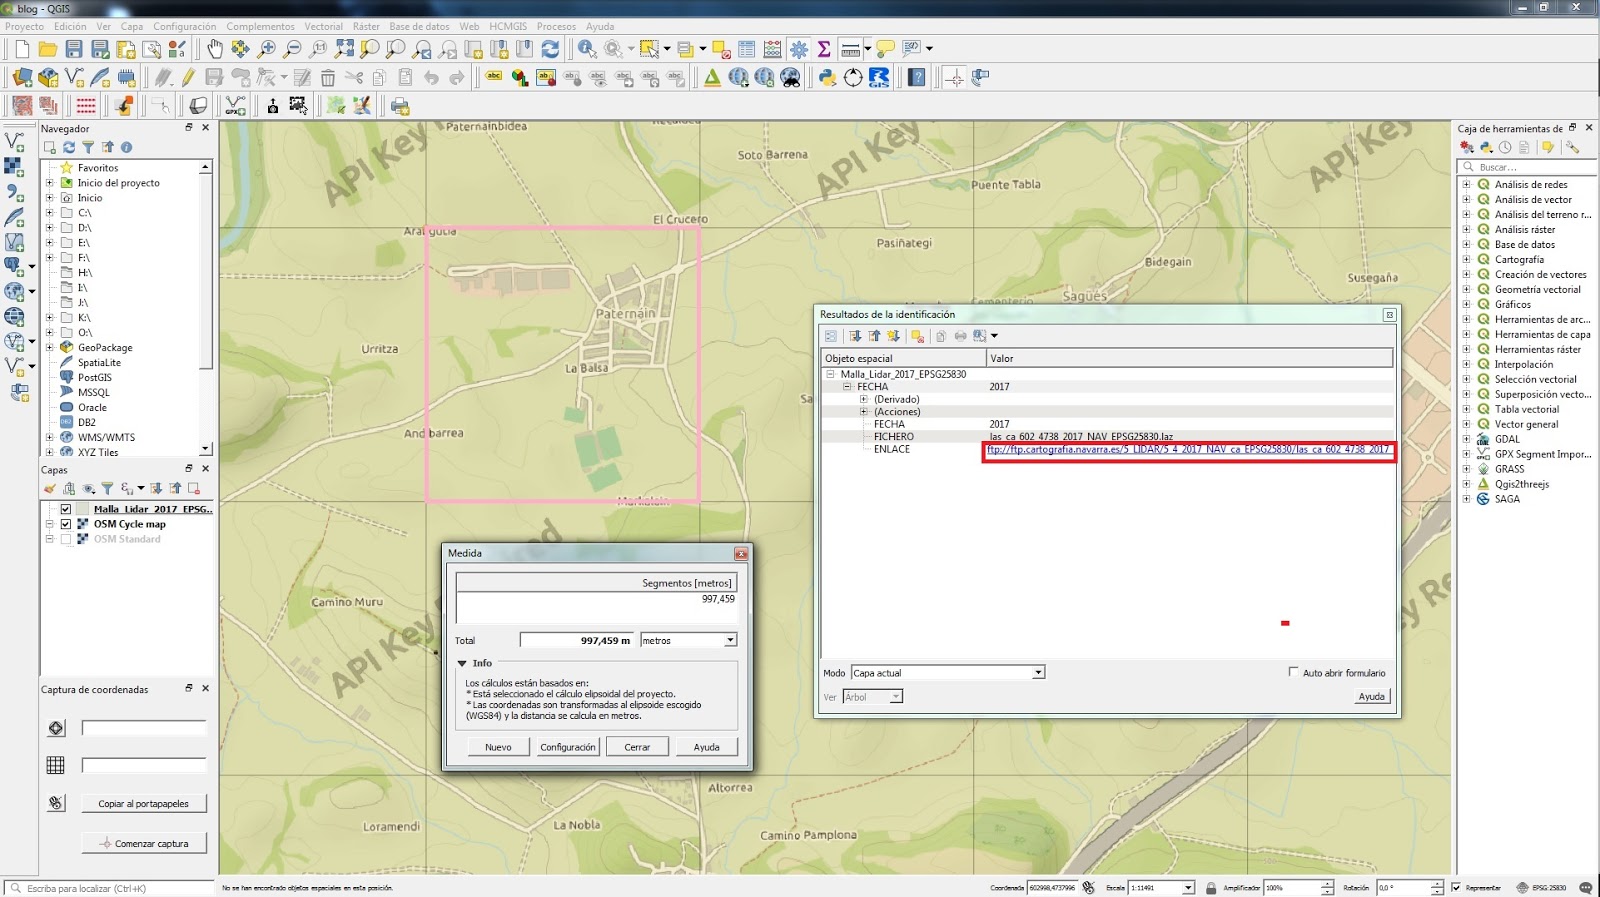Click the Nuevo button in Medida

point(498,747)
